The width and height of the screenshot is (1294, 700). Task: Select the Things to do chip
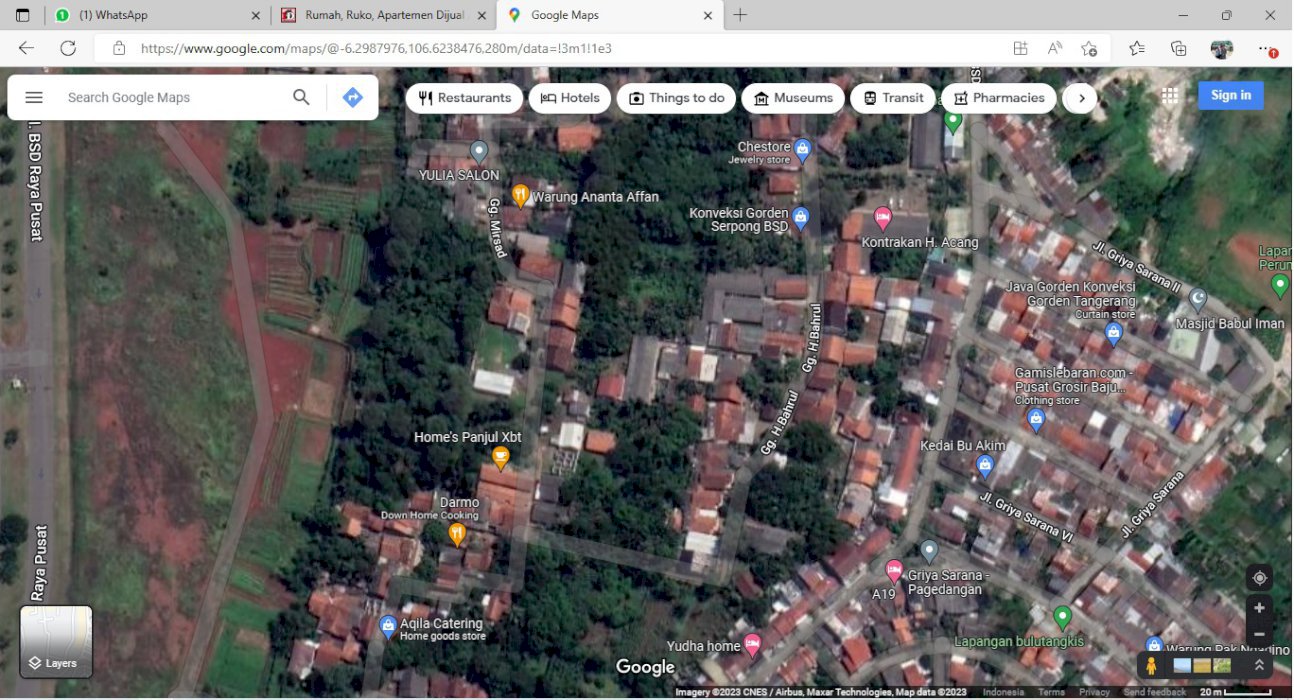[676, 98]
